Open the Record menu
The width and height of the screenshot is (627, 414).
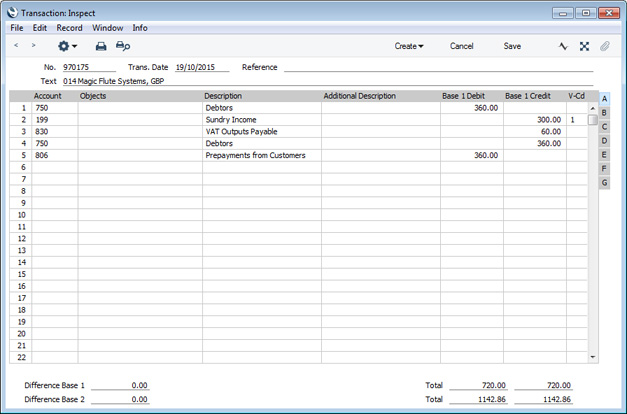[x=69, y=28]
